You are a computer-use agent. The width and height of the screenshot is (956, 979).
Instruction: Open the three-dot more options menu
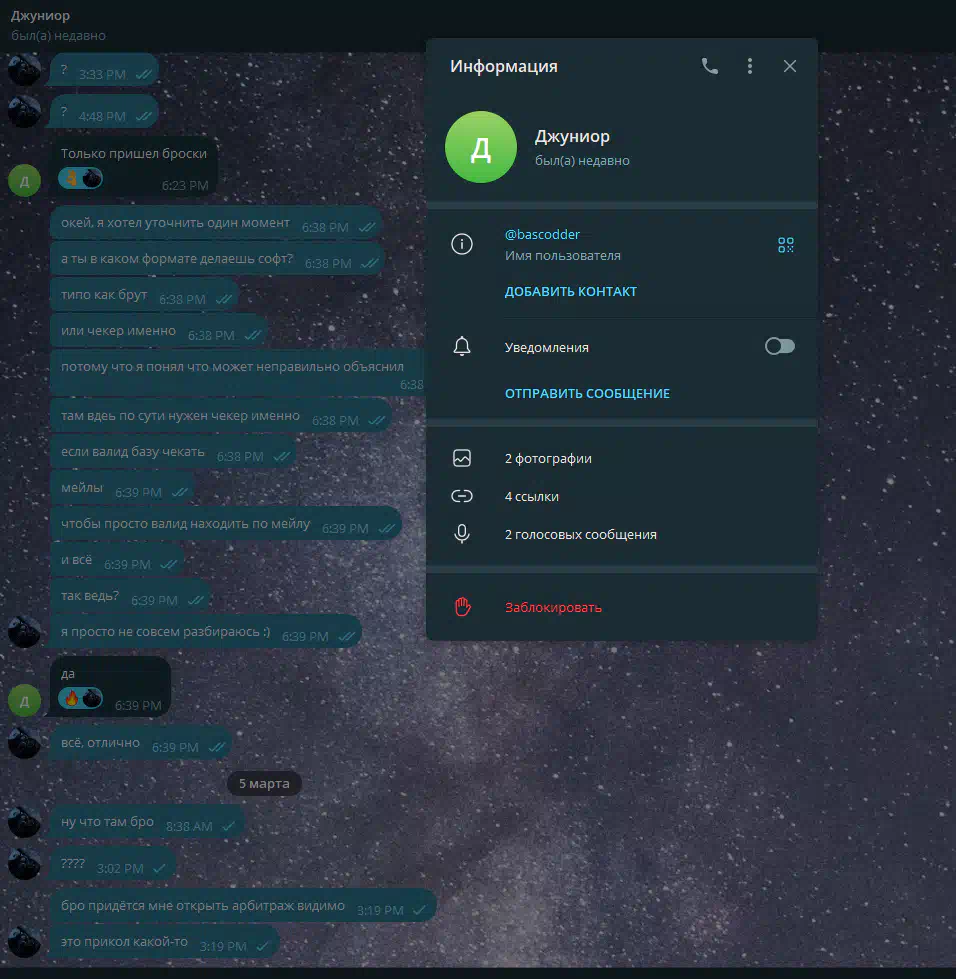[750, 66]
